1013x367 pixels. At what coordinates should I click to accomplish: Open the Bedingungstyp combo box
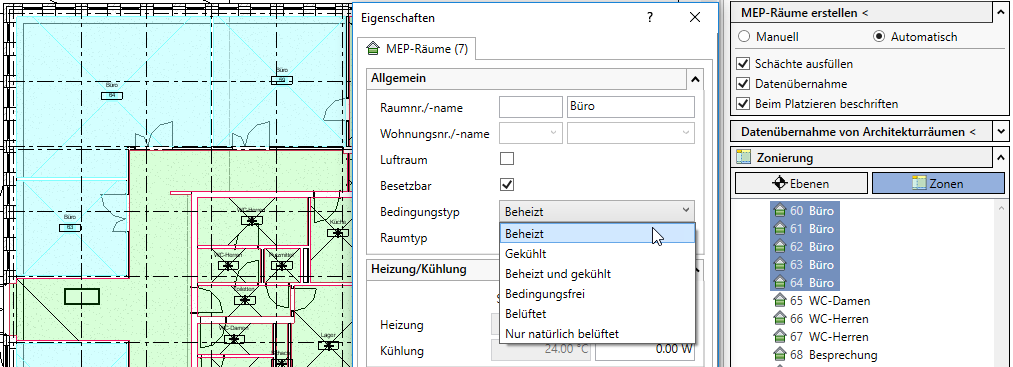(x=597, y=211)
